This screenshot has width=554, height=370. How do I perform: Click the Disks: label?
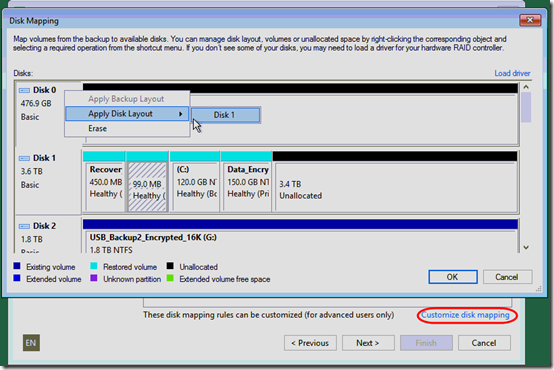point(23,73)
